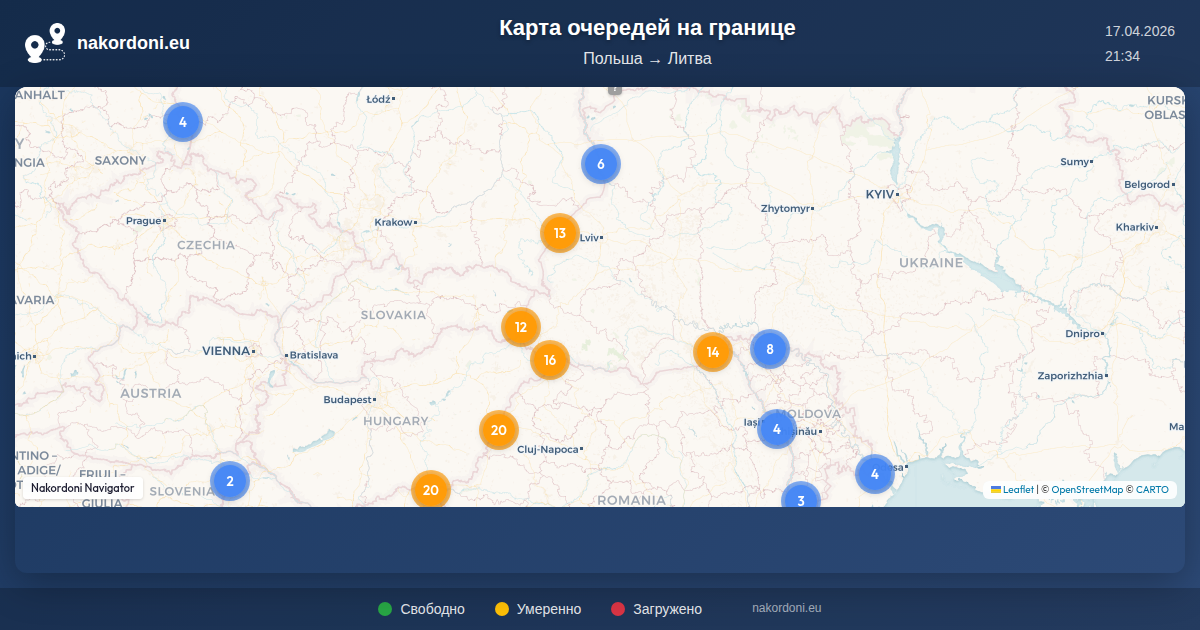Open the orange cluster marker labeled 14

[x=713, y=352]
